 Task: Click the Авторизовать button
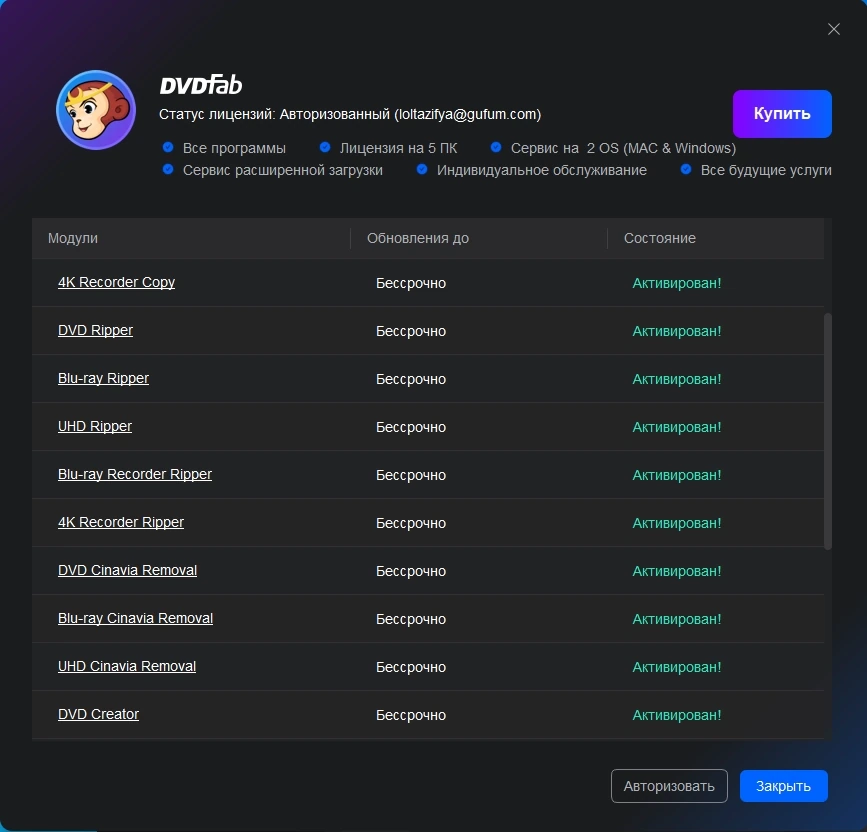coord(669,786)
